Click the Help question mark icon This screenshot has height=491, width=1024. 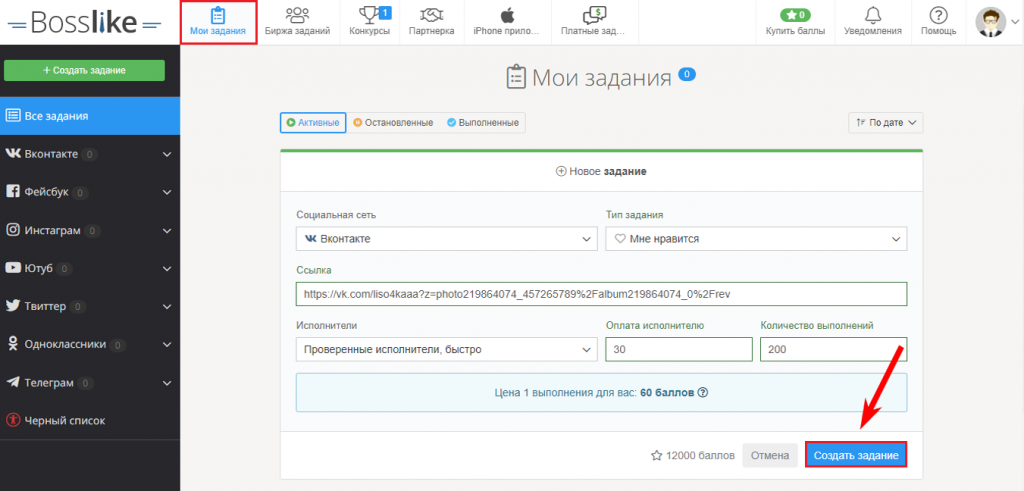coord(938,16)
